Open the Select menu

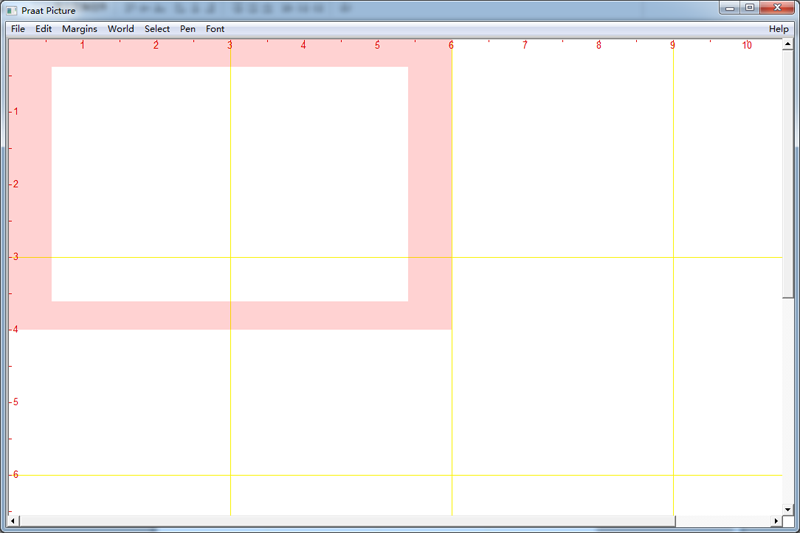pos(157,29)
